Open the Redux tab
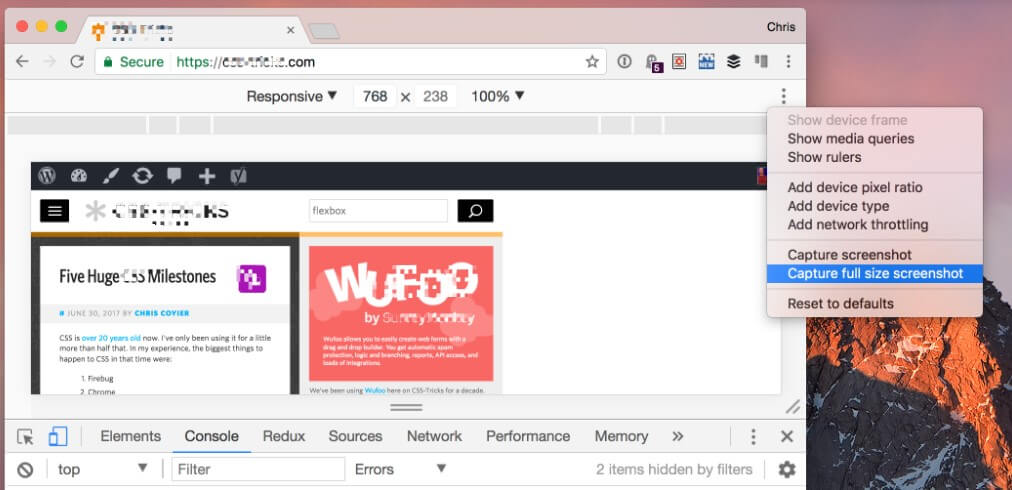The width and height of the screenshot is (1012, 490). click(284, 436)
